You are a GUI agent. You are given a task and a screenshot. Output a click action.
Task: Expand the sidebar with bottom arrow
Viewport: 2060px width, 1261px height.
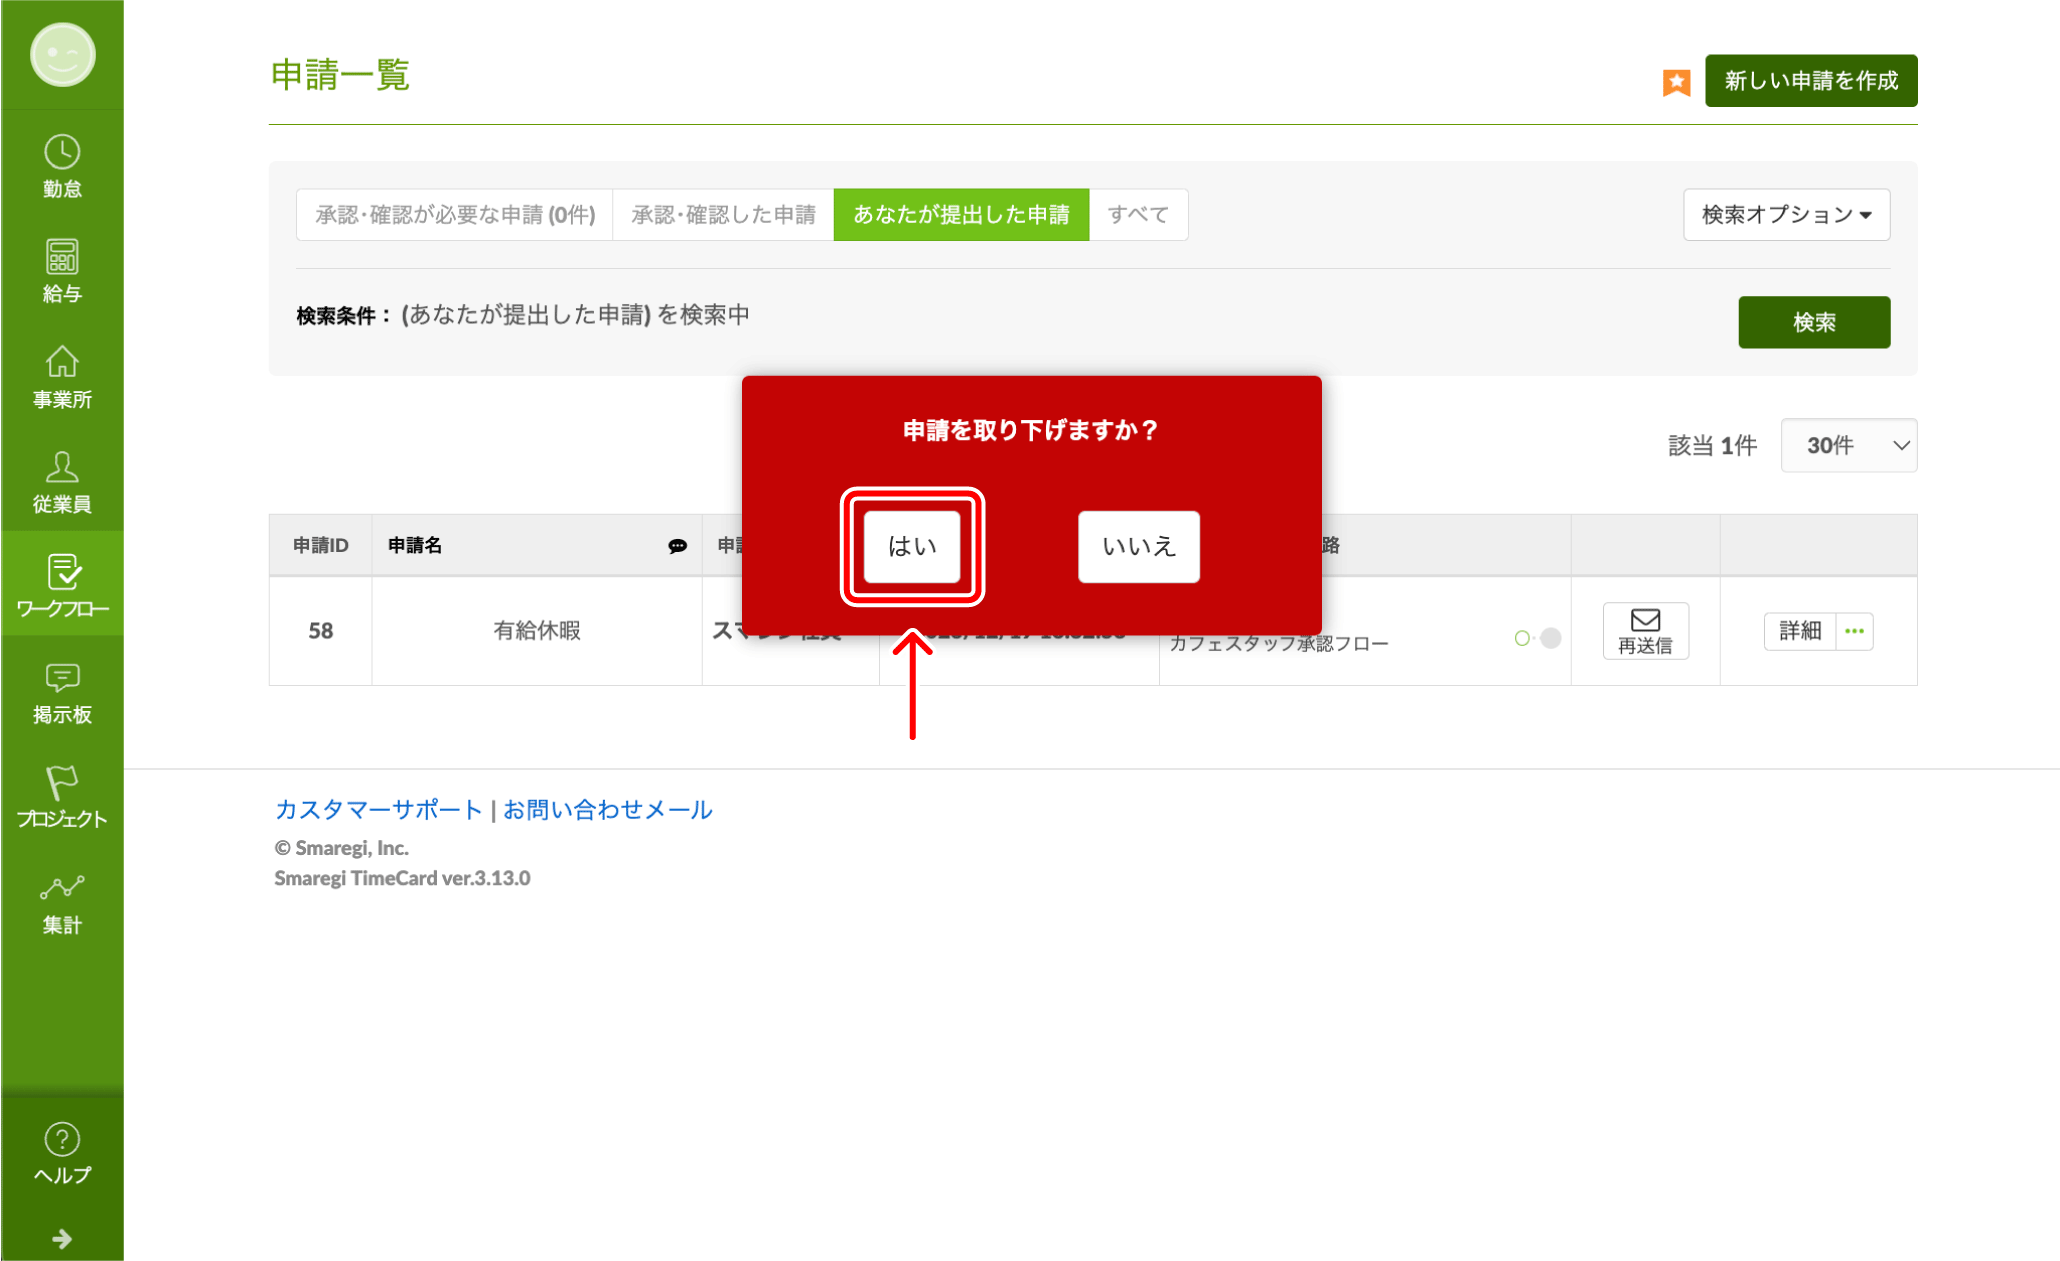(62, 1239)
